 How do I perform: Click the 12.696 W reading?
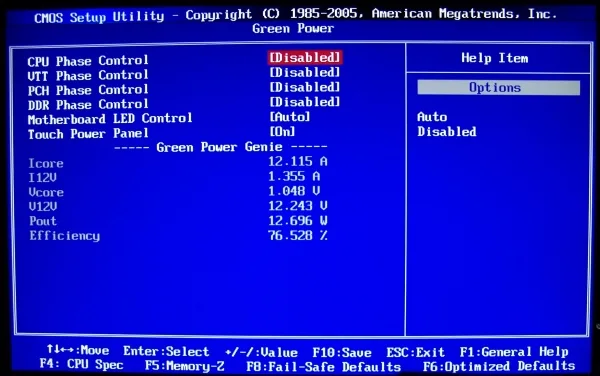coord(298,221)
